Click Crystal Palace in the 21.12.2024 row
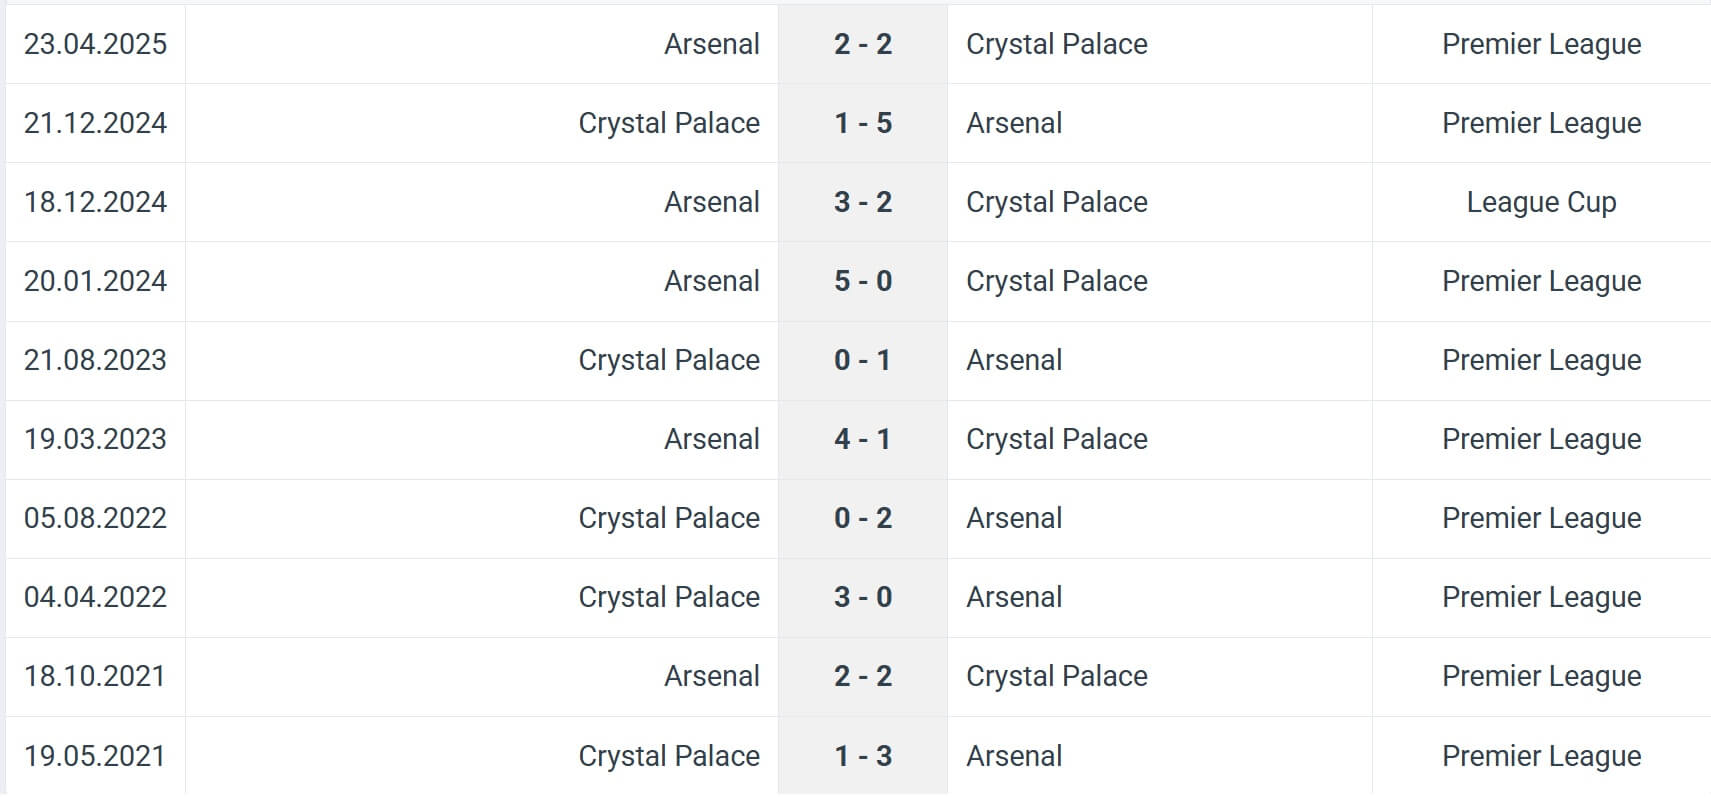 click(x=669, y=123)
